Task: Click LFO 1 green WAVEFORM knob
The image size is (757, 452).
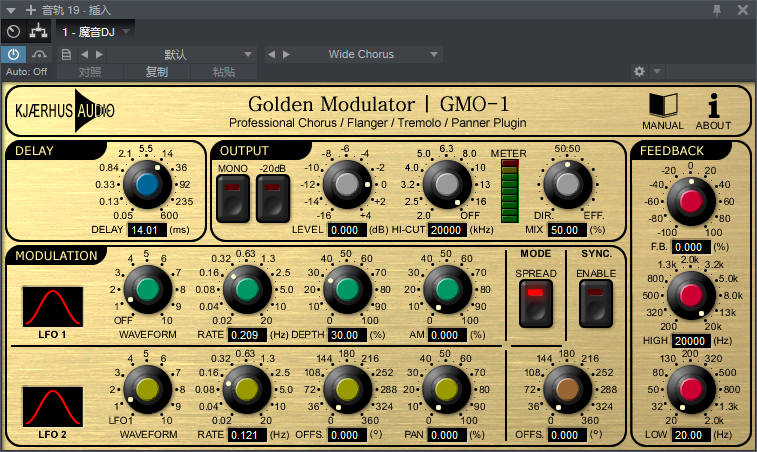Action: (147, 289)
